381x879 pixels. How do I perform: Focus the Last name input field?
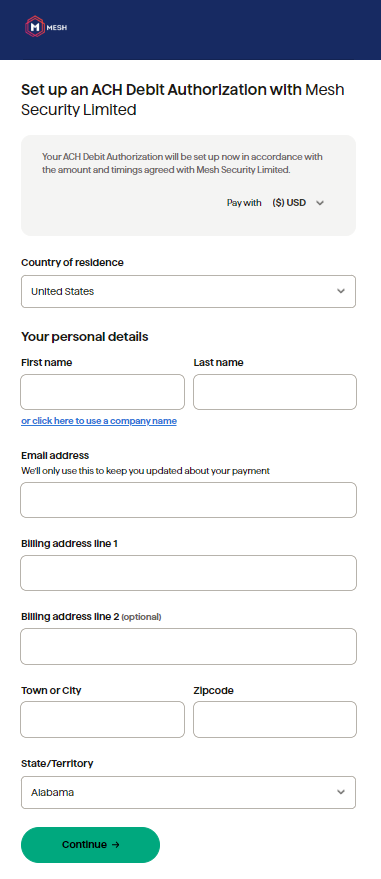pos(275,392)
